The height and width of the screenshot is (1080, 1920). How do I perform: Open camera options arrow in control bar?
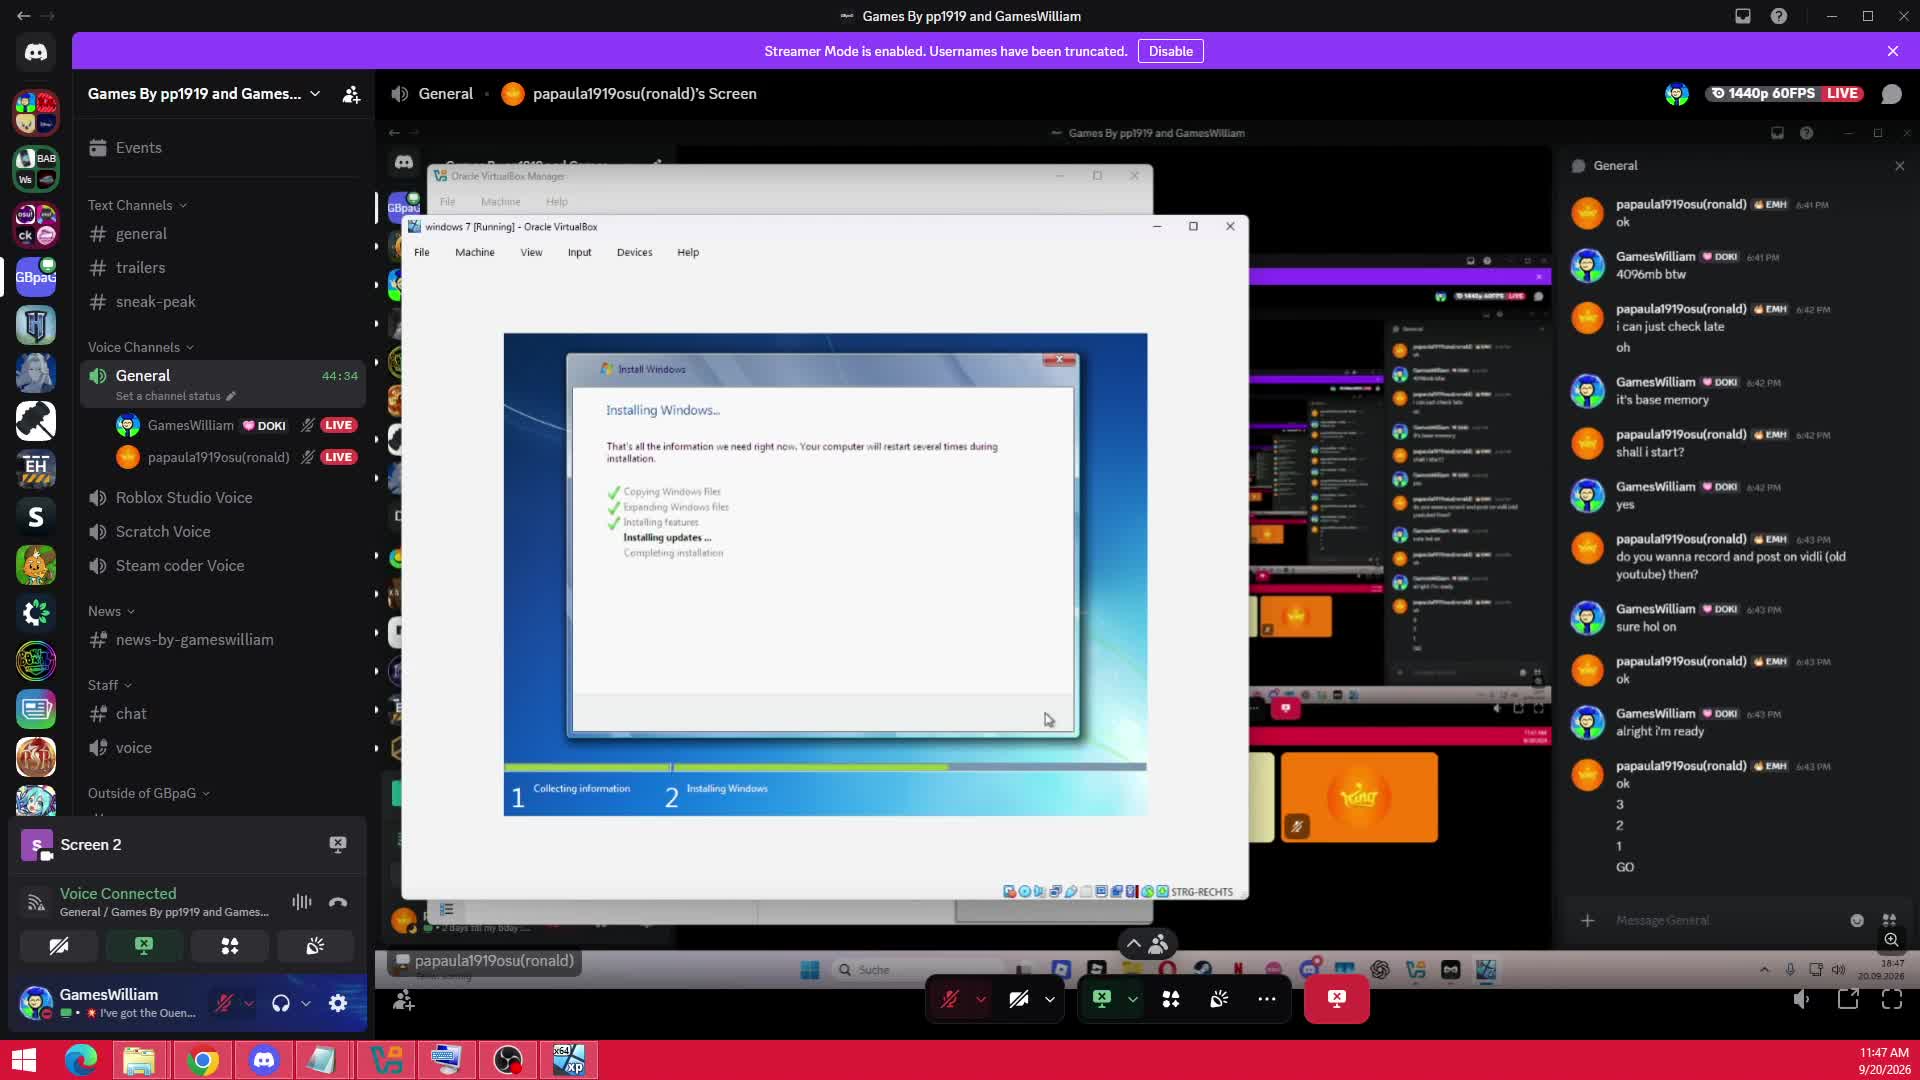tap(1050, 999)
